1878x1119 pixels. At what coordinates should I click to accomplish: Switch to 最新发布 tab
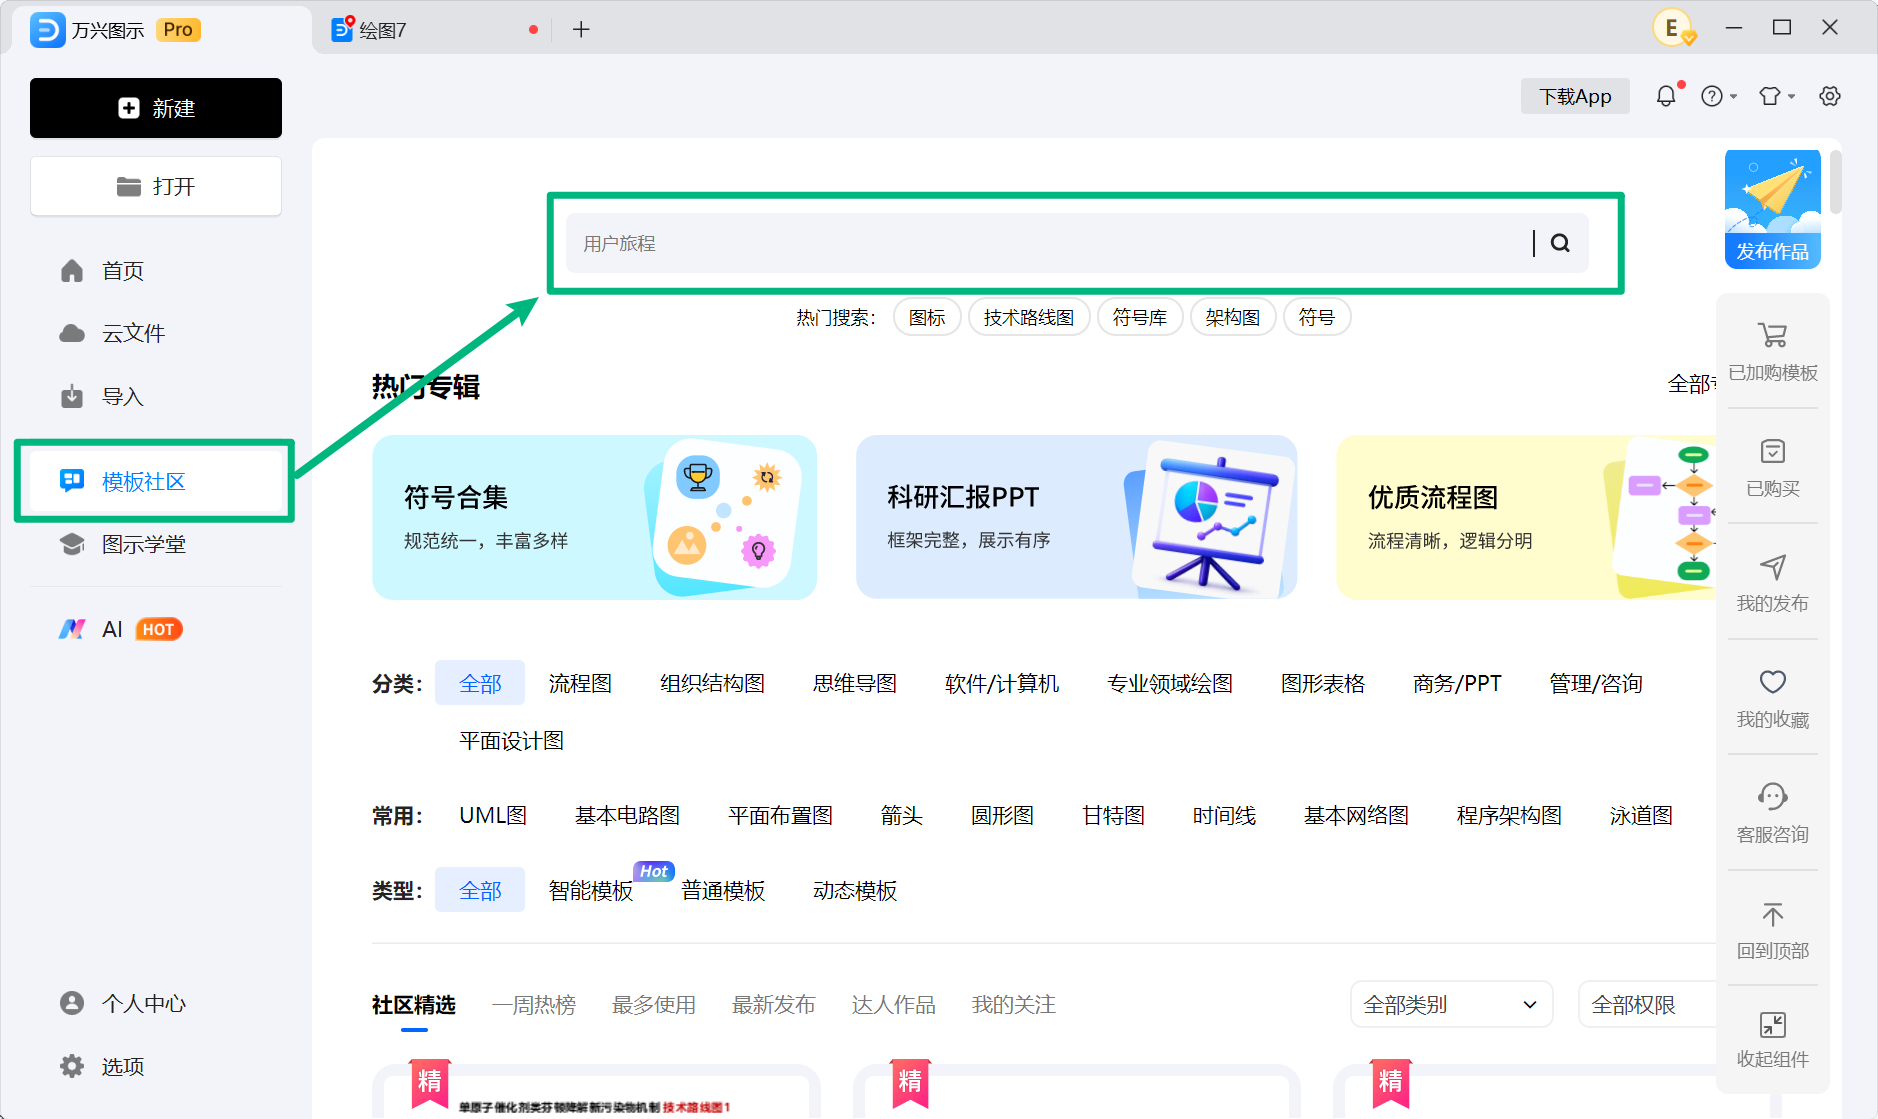pos(774,1004)
